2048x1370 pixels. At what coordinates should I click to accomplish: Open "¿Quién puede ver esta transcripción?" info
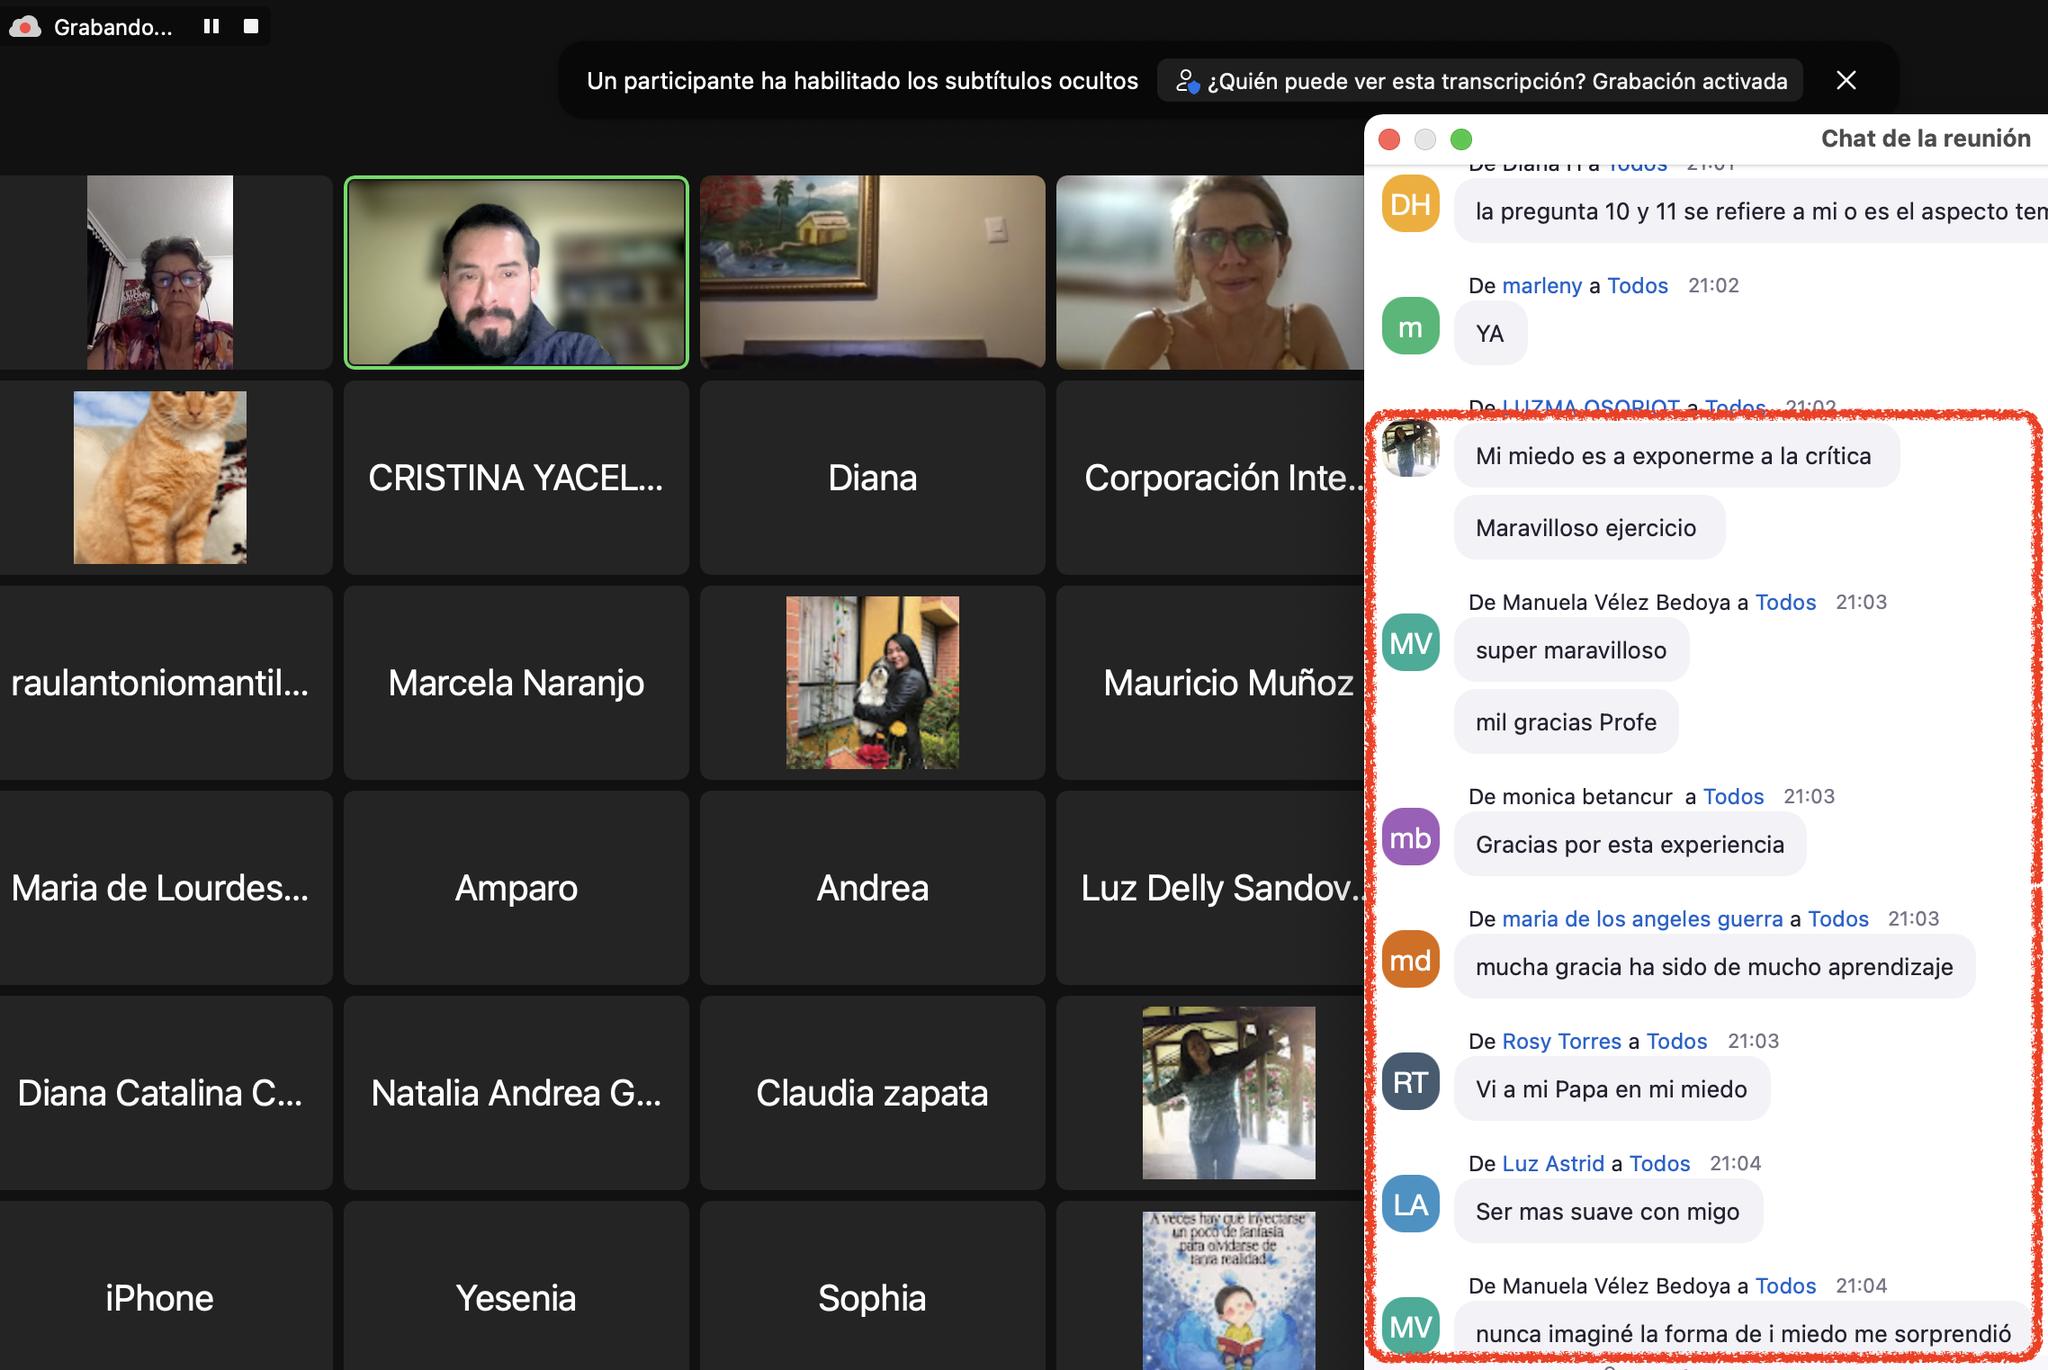point(1482,81)
